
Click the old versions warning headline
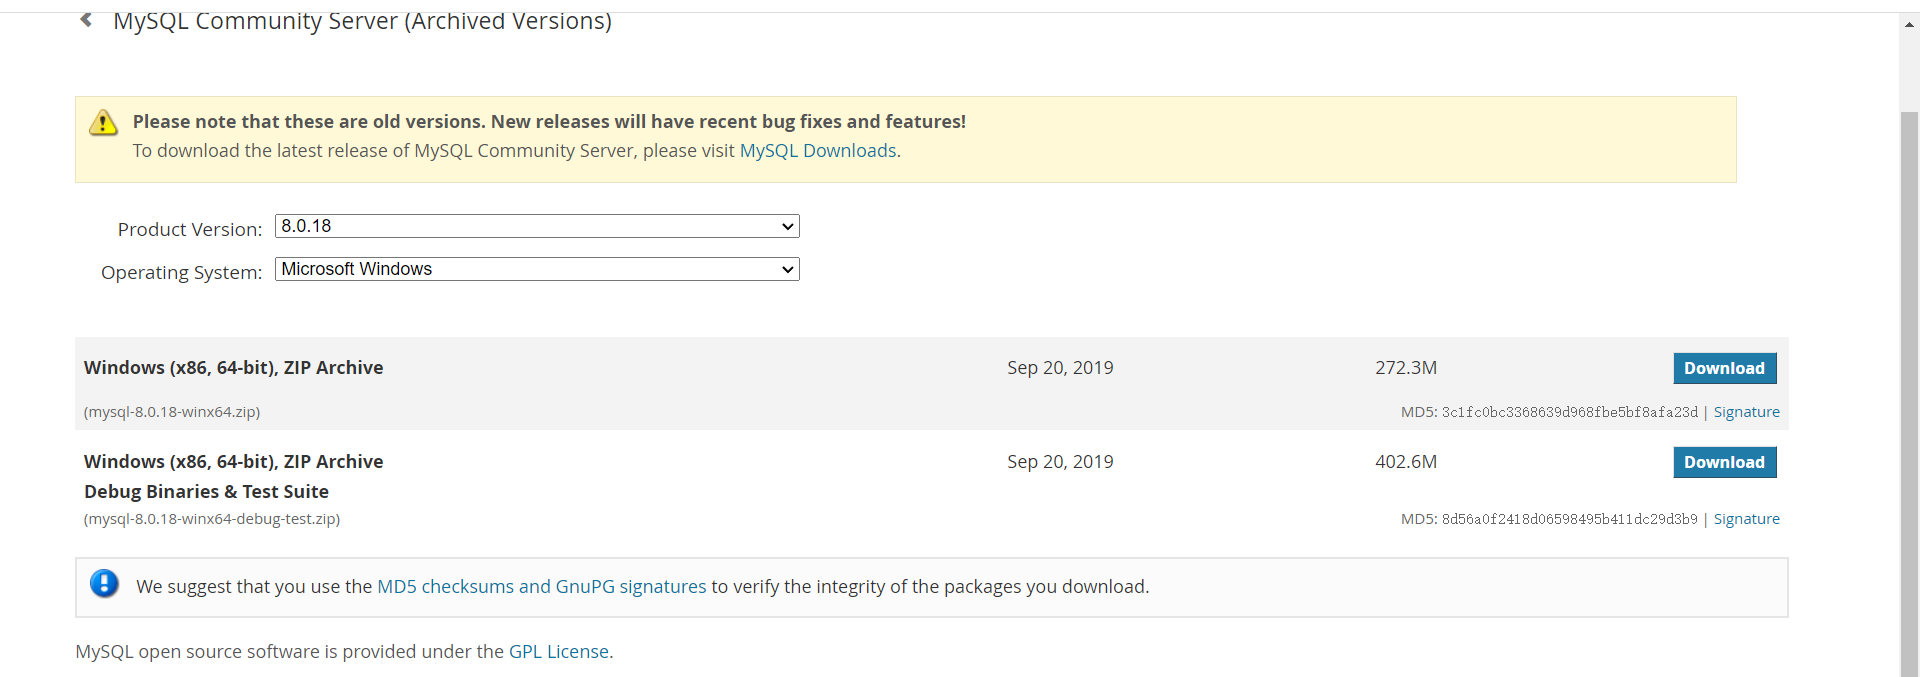coord(549,122)
